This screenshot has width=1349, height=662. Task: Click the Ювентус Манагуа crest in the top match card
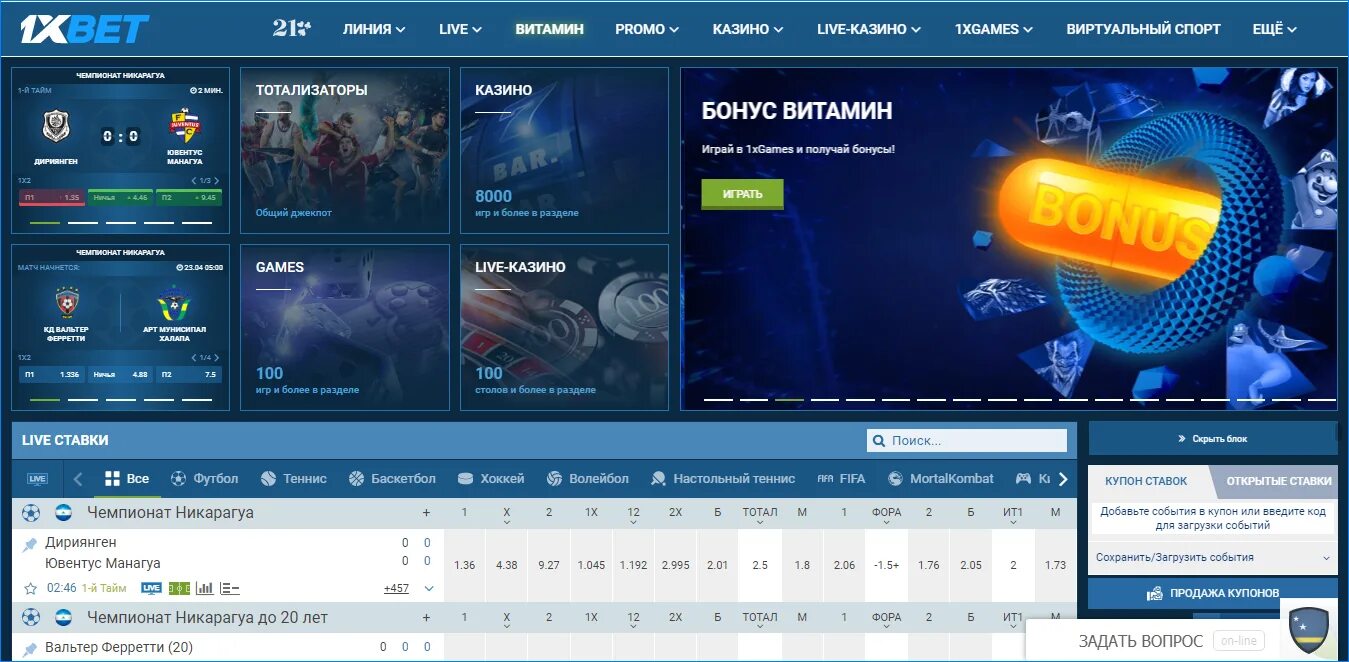point(185,126)
